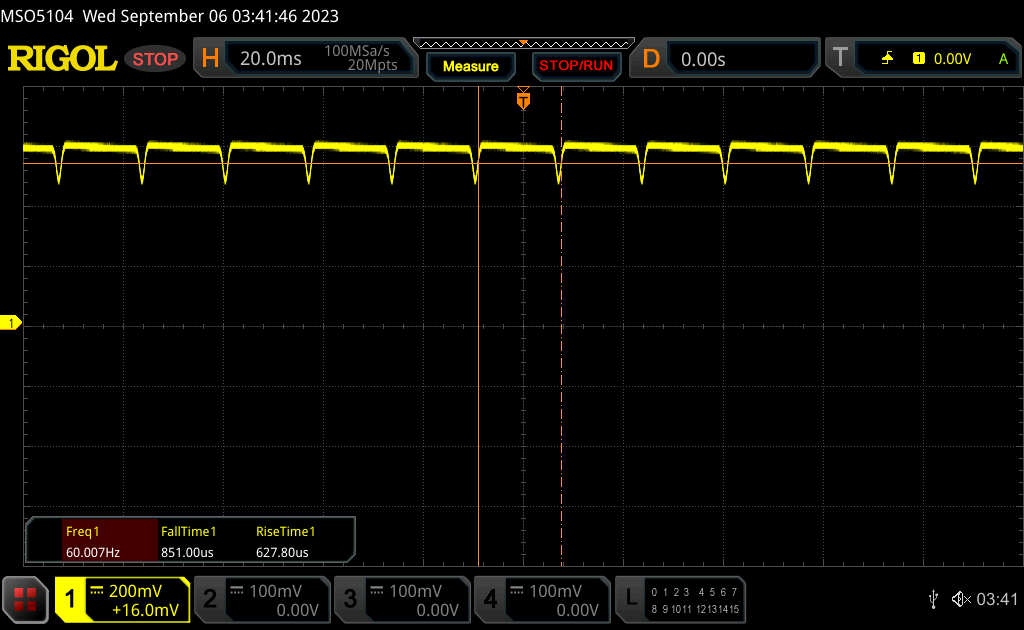1024x630 pixels.
Task: Toggle channel 2 on or off
Action: 210,599
